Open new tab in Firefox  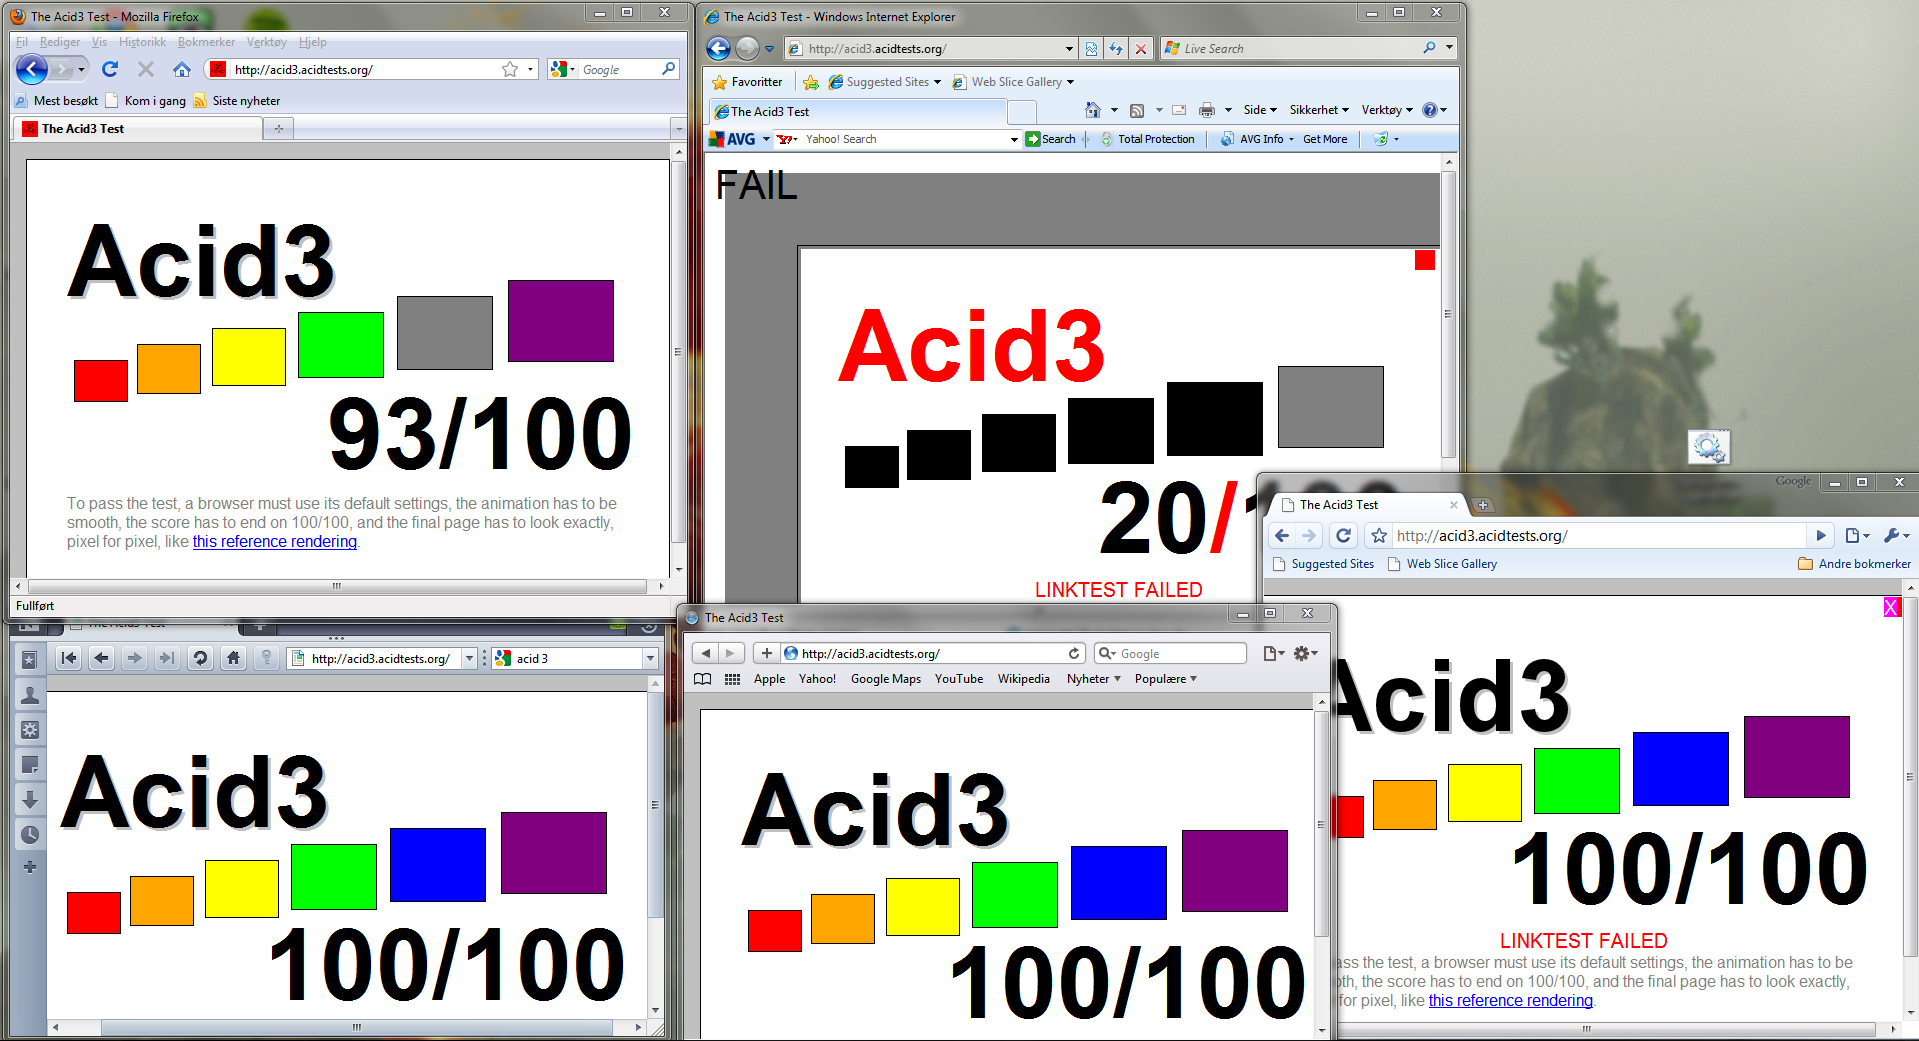pos(279,128)
